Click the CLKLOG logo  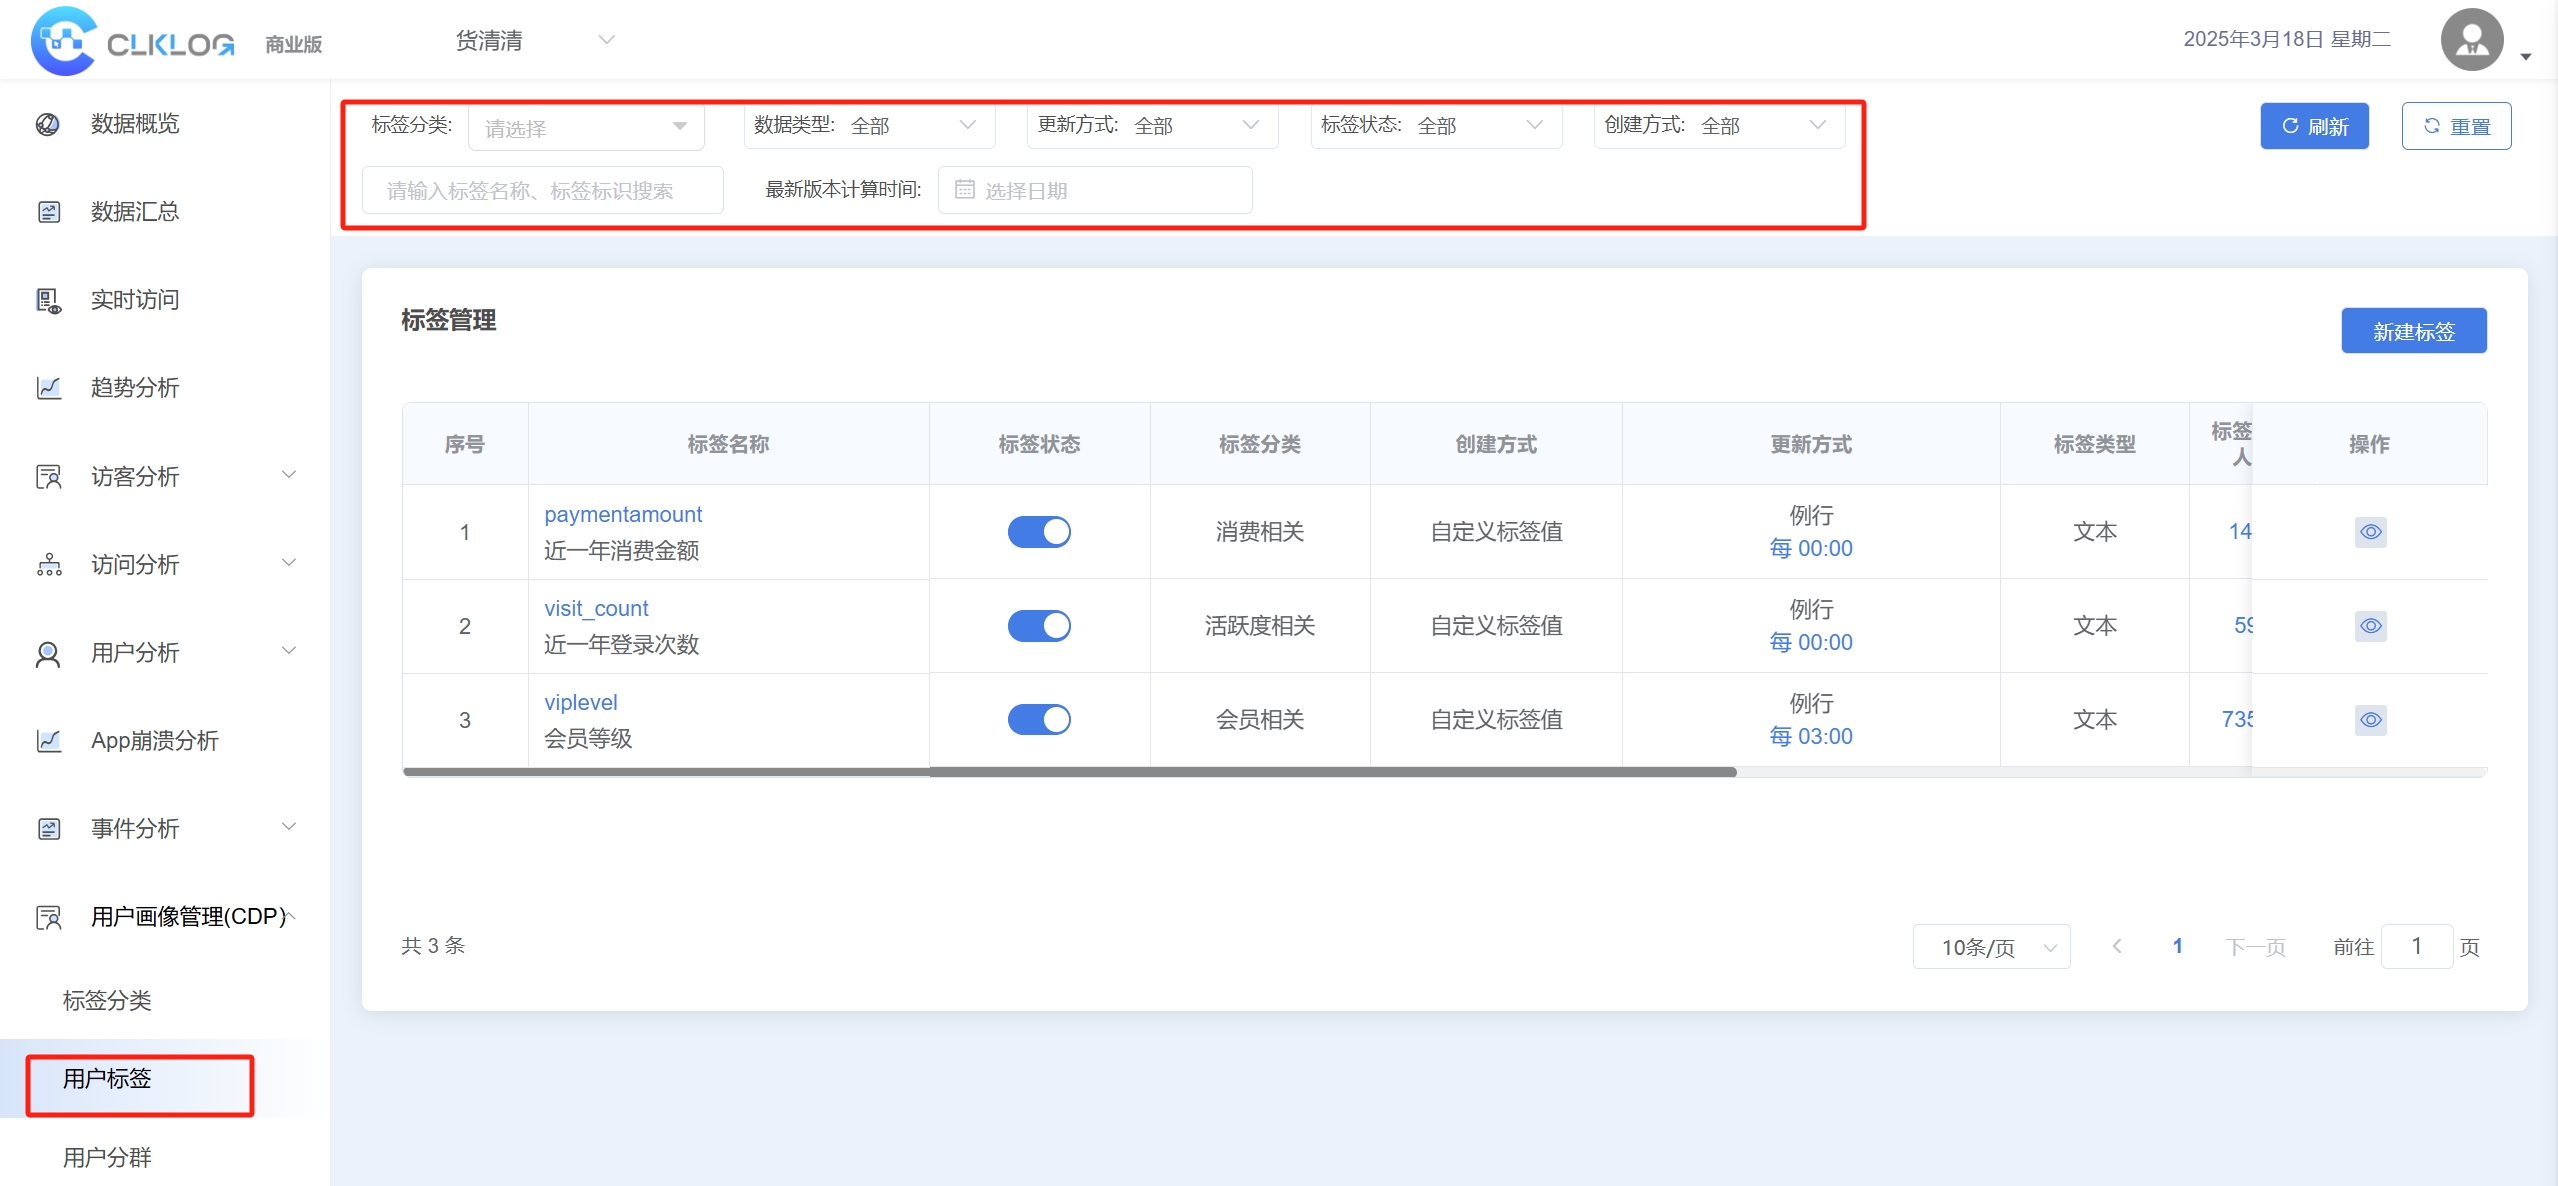132,42
